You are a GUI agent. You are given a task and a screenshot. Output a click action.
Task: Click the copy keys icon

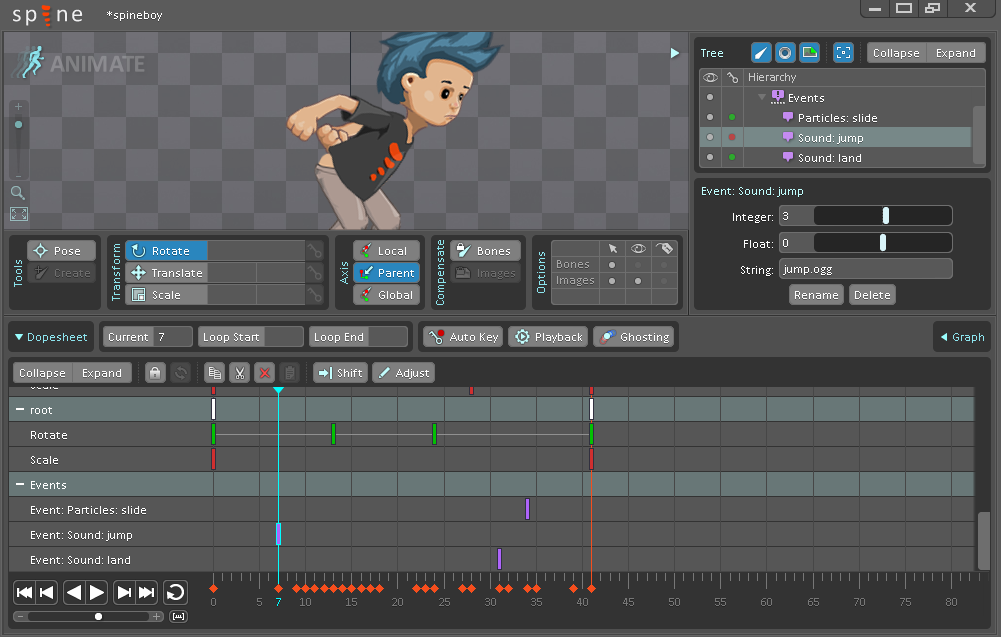(x=213, y=373)
